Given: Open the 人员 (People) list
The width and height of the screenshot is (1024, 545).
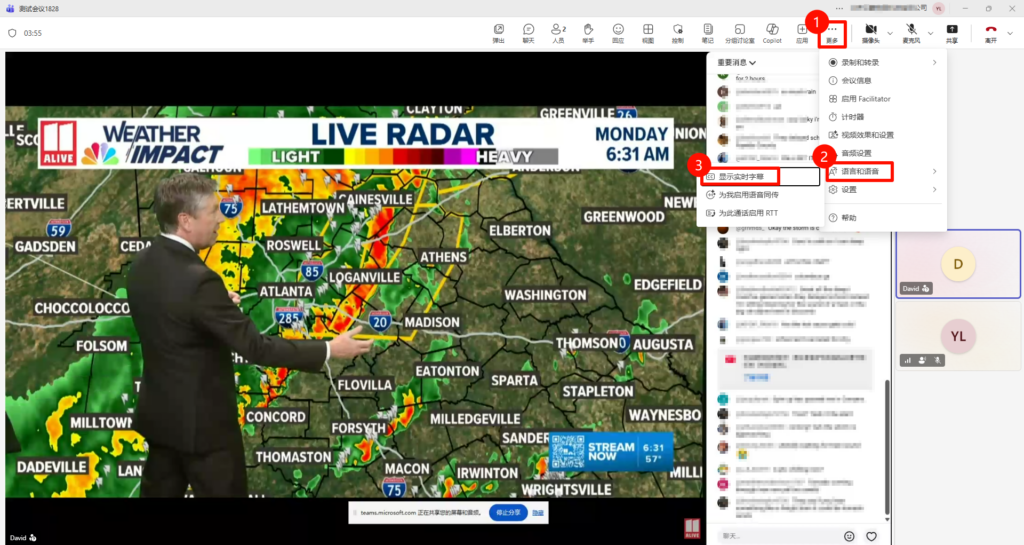Looking at the screenshot, I should point(558,33).
